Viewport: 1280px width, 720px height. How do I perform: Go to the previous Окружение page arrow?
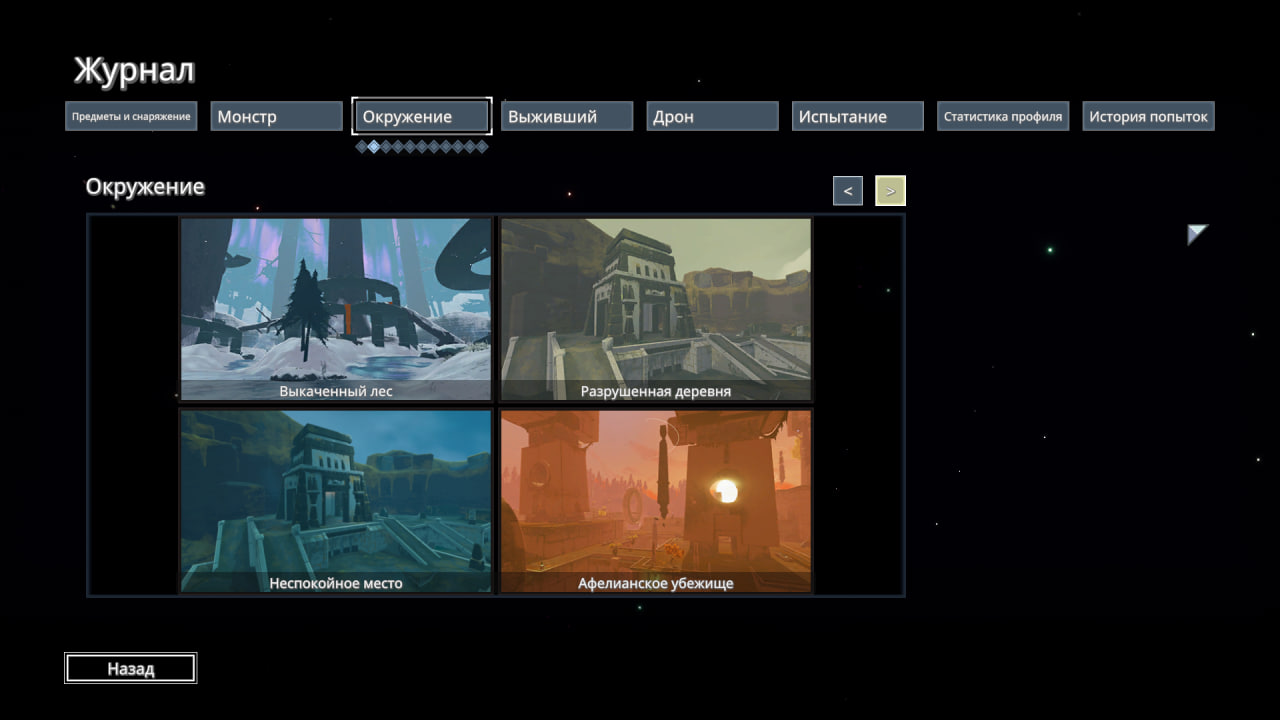click(848, 191)
